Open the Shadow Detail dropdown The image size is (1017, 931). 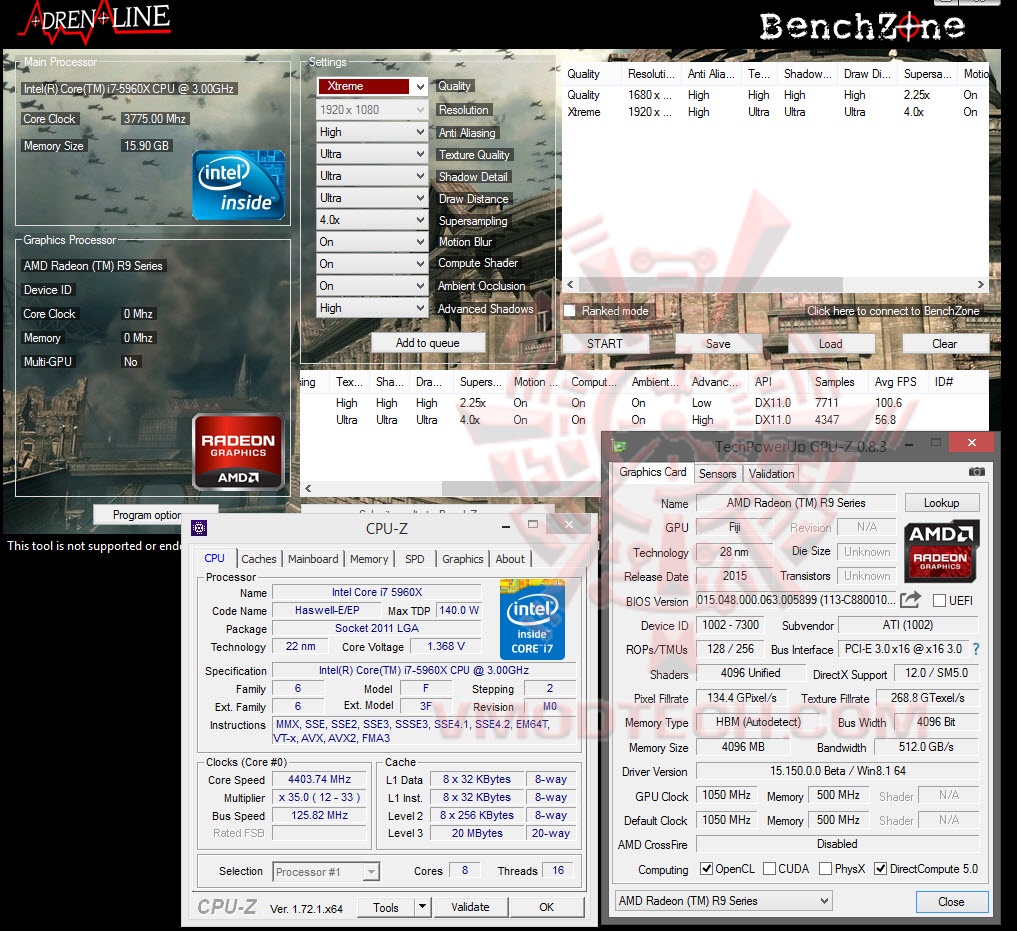(x=372, y=176)
